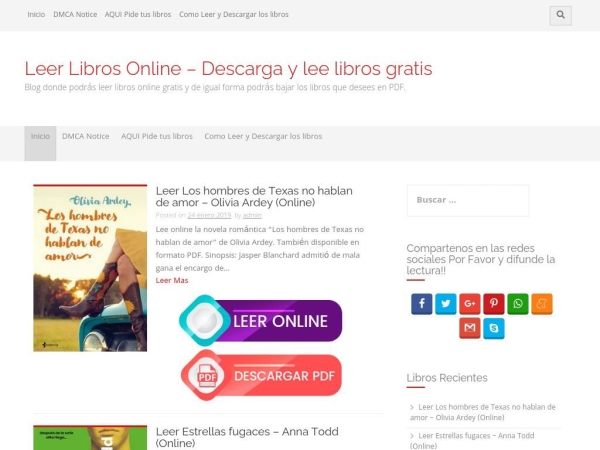The image size is (600, 450).
Task: Share on Google Plus icon
Action: click(x=470, y=304)
